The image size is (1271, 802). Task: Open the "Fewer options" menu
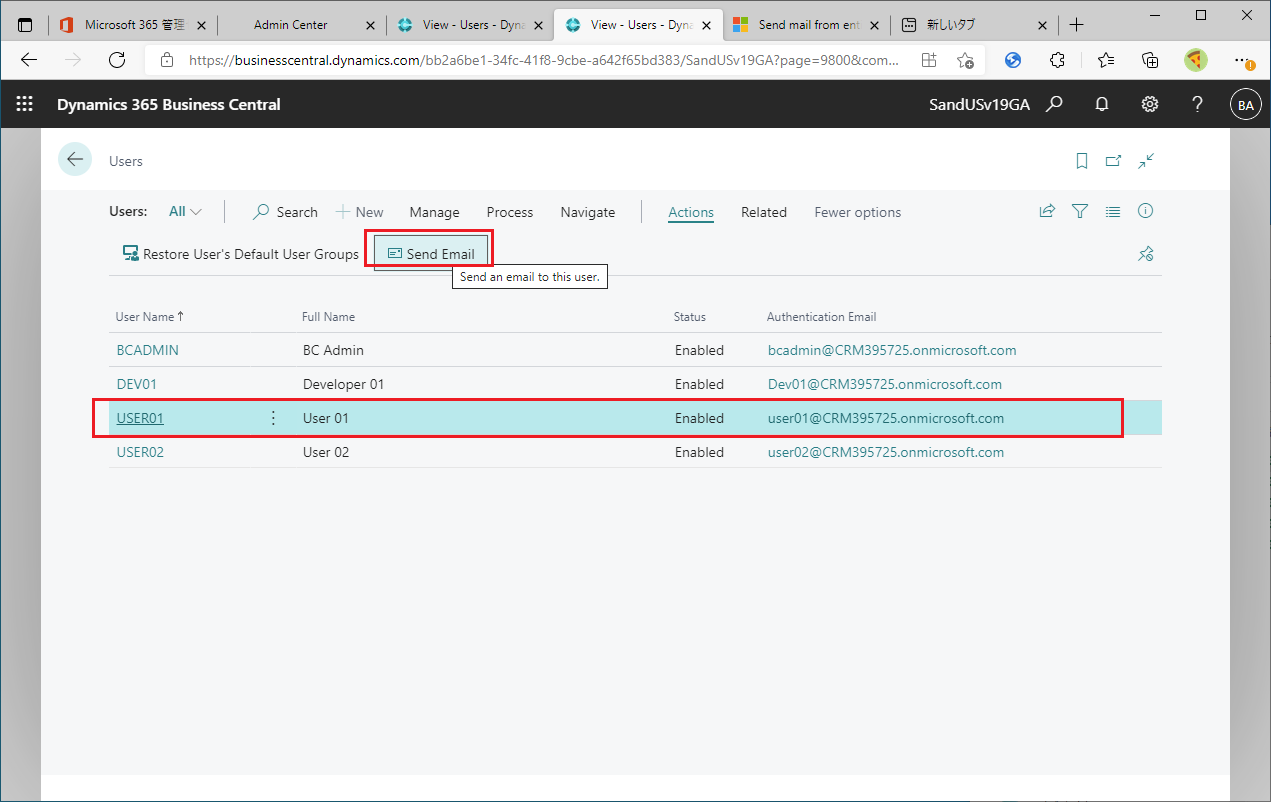857,212
